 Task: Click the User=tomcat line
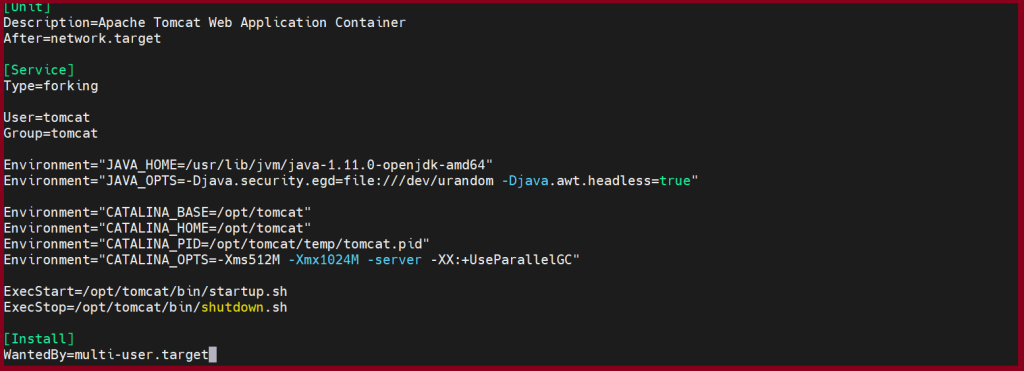pyautogui.click(x=47, y=118)
